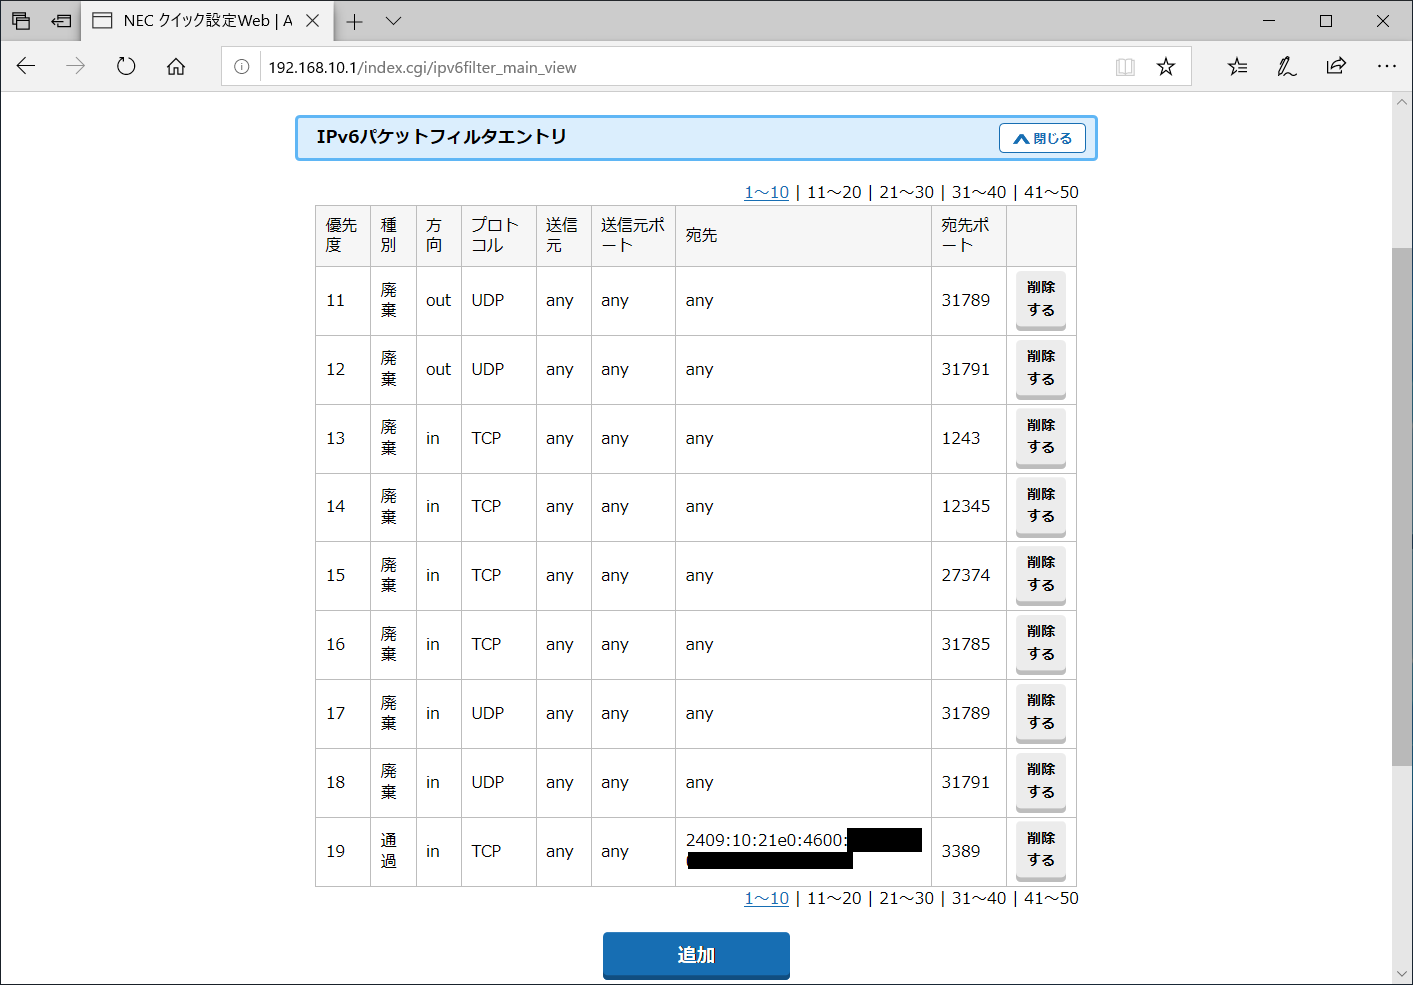Open bottom pagination link 41～50
This screenshot has height=985, width=1413.
[1051, 899]
